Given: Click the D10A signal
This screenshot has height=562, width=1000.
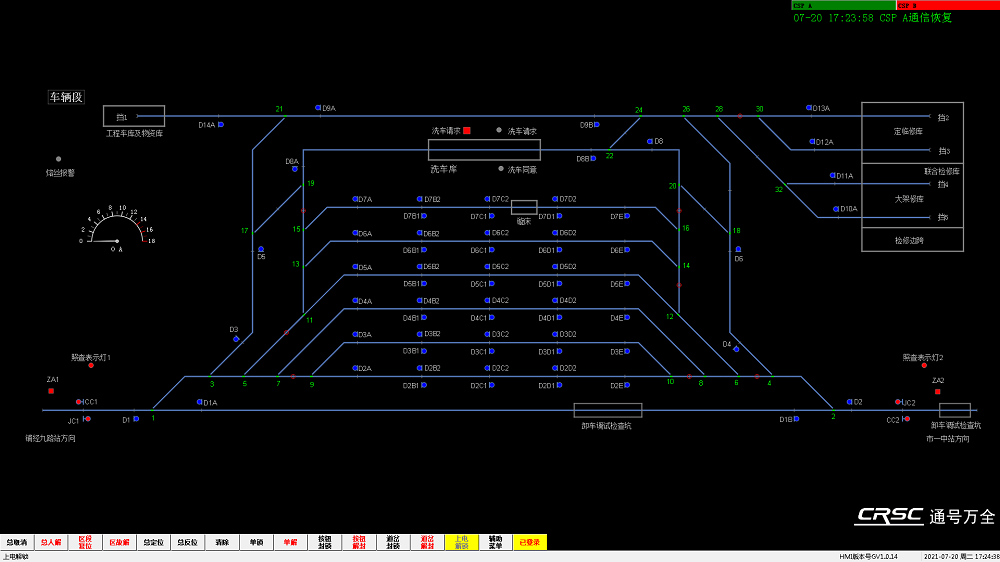Looking at the screenshot, I should tap(836, 209).
